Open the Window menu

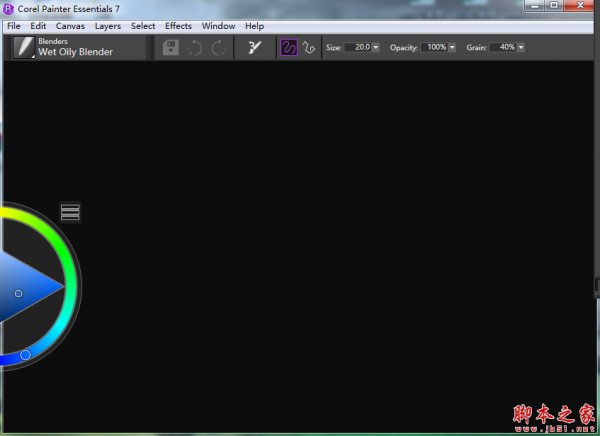218,26
